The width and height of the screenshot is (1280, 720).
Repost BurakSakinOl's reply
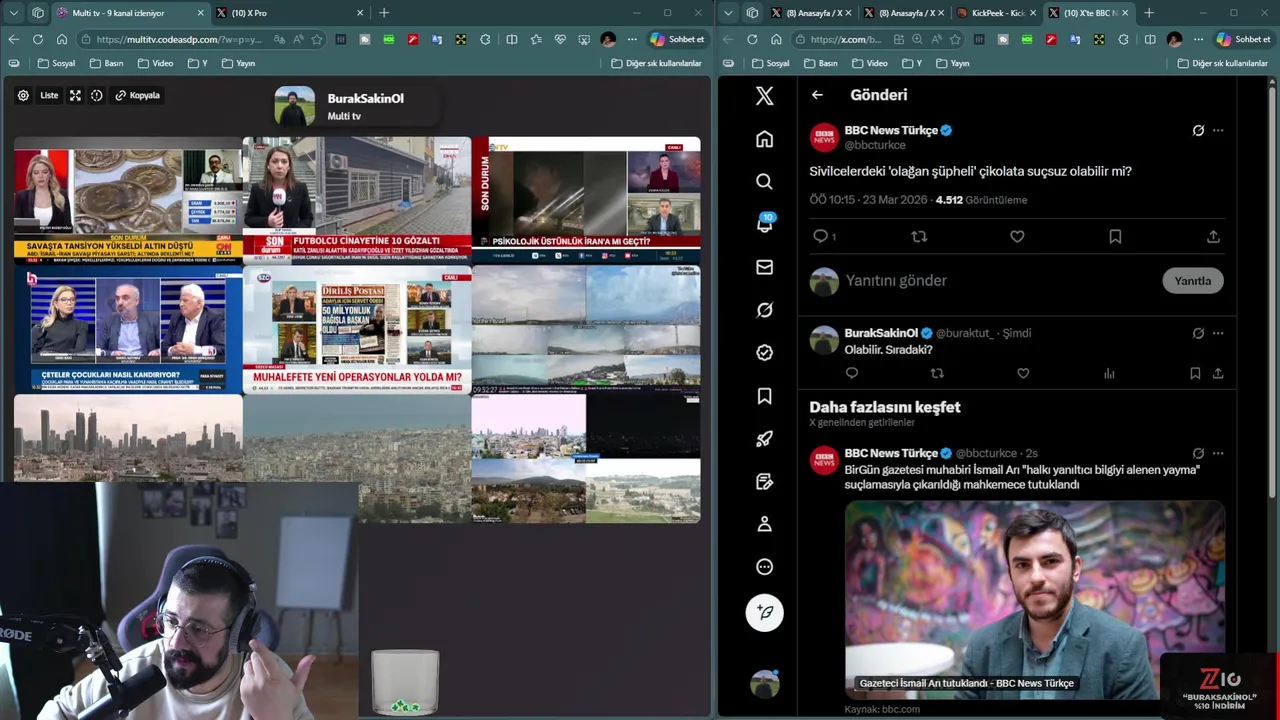[x=937, y=373]
